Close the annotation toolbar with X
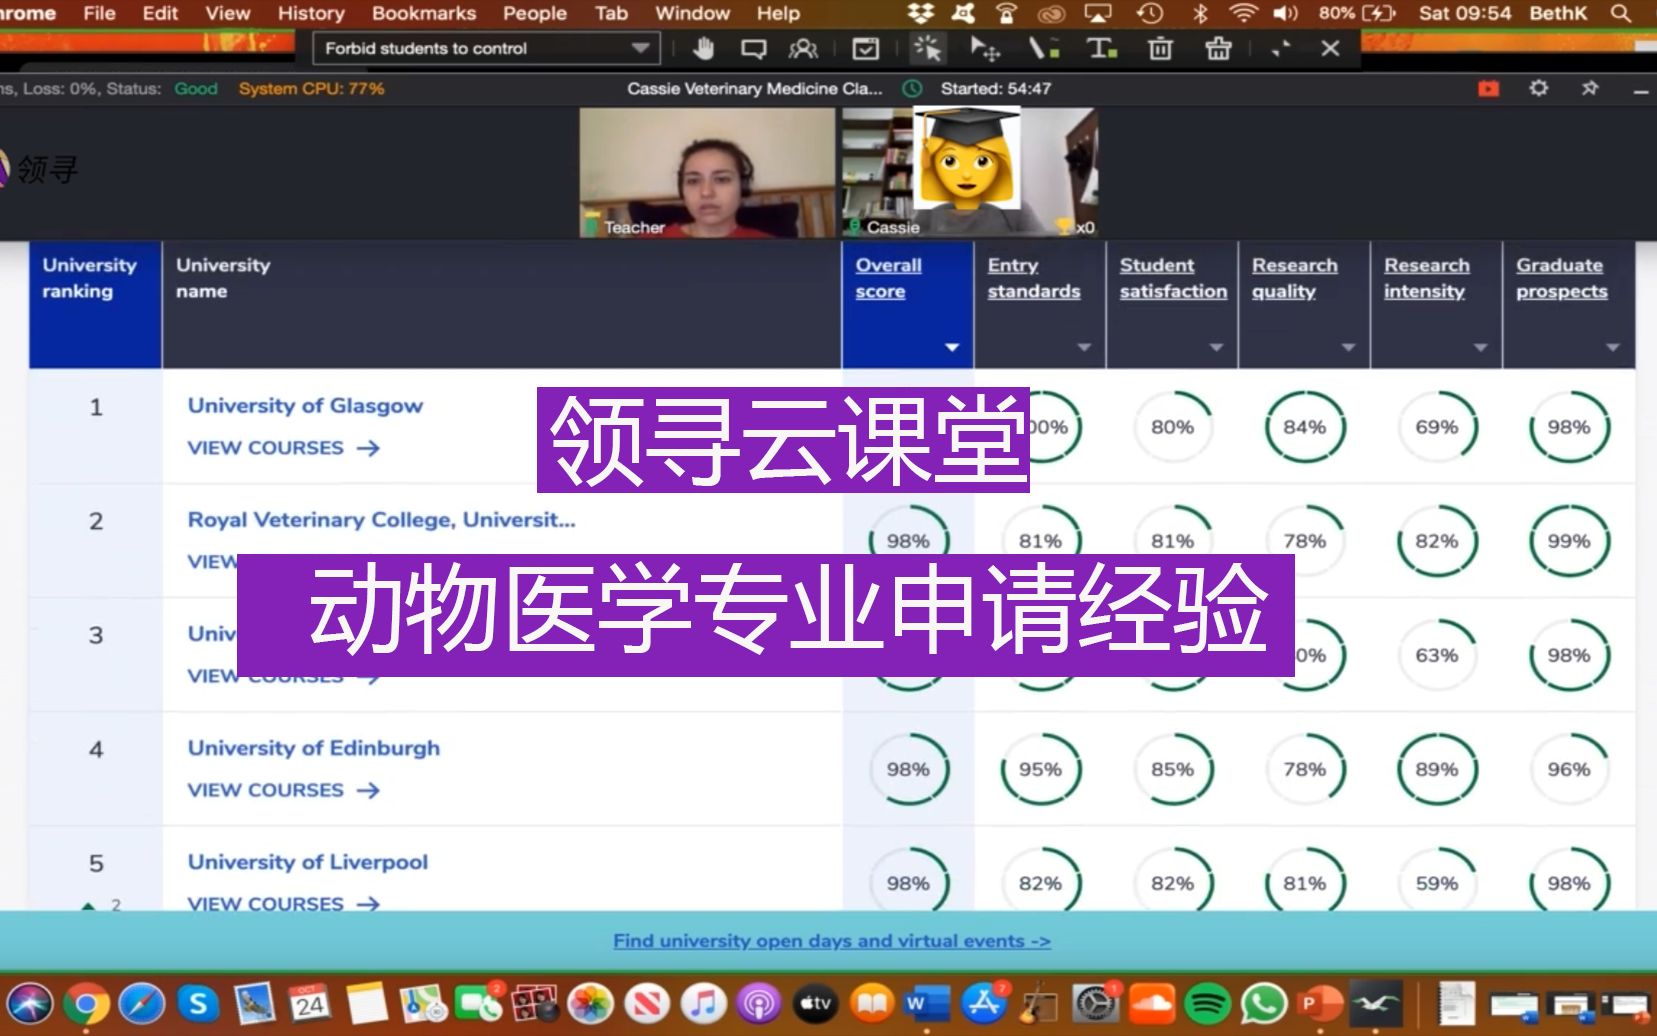 [1330, 48]
